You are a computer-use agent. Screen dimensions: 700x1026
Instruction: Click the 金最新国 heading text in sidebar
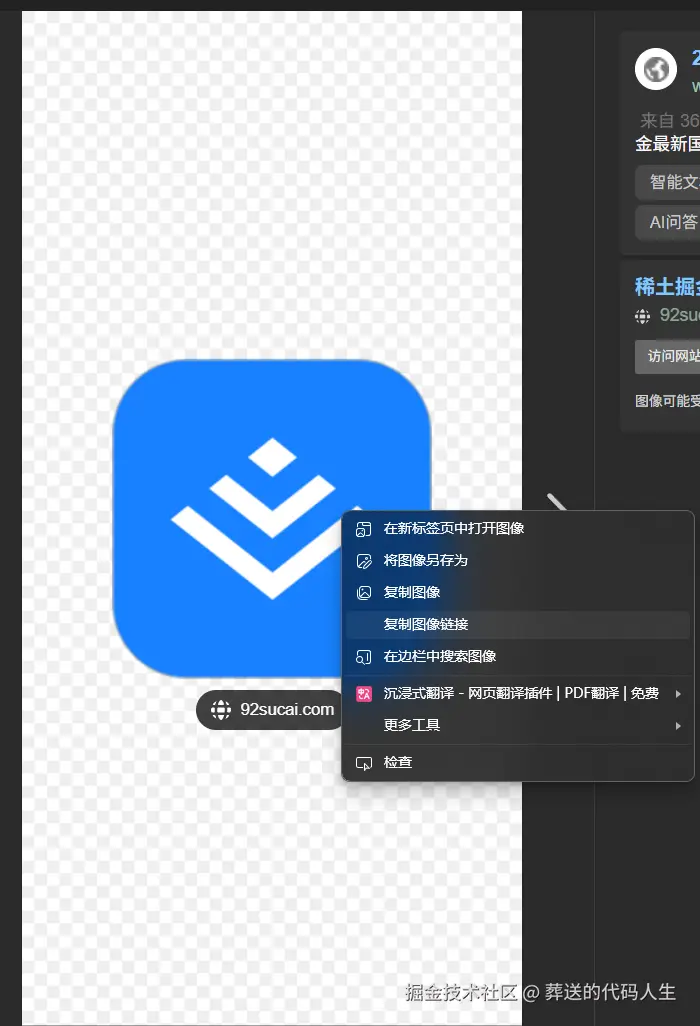pyautogui.click(x=667, y=144)
